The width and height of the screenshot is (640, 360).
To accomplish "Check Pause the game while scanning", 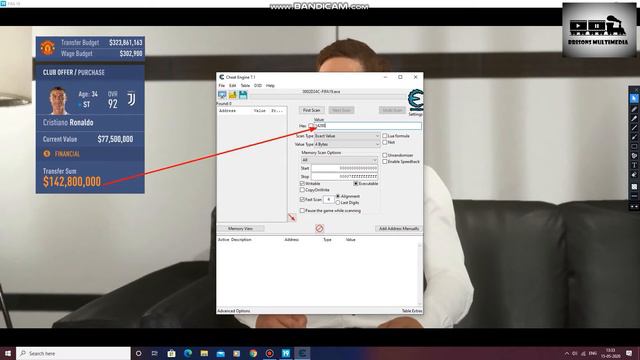I will (x=302, y=211).
